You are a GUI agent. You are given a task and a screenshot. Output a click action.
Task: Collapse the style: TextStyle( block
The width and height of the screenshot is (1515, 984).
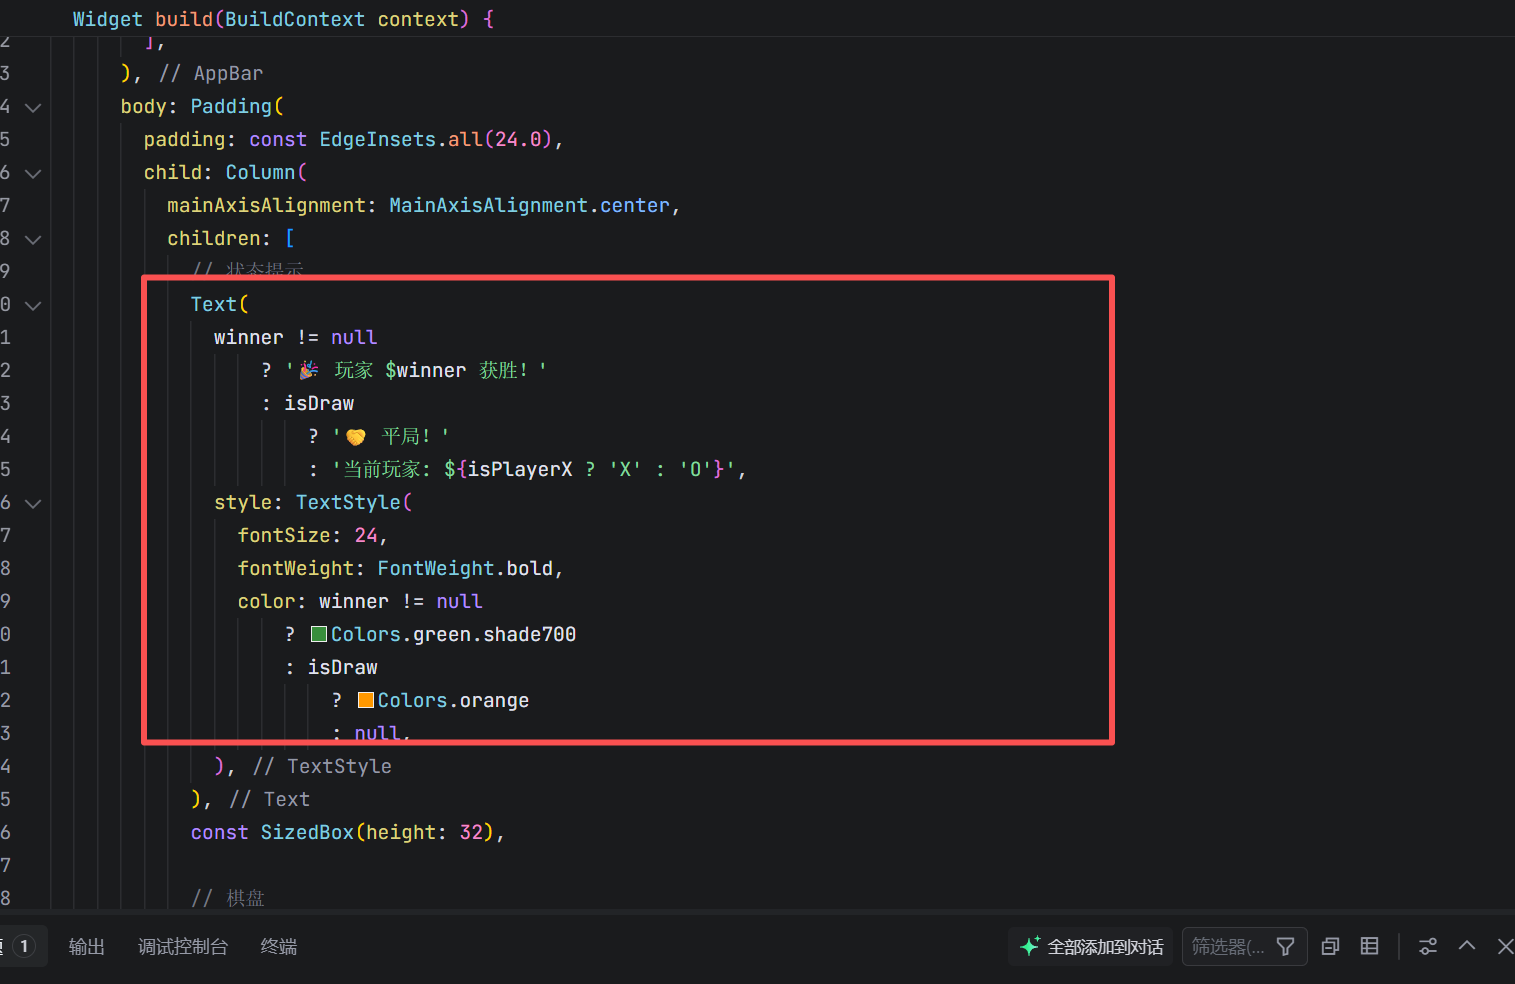pos(33,503)
